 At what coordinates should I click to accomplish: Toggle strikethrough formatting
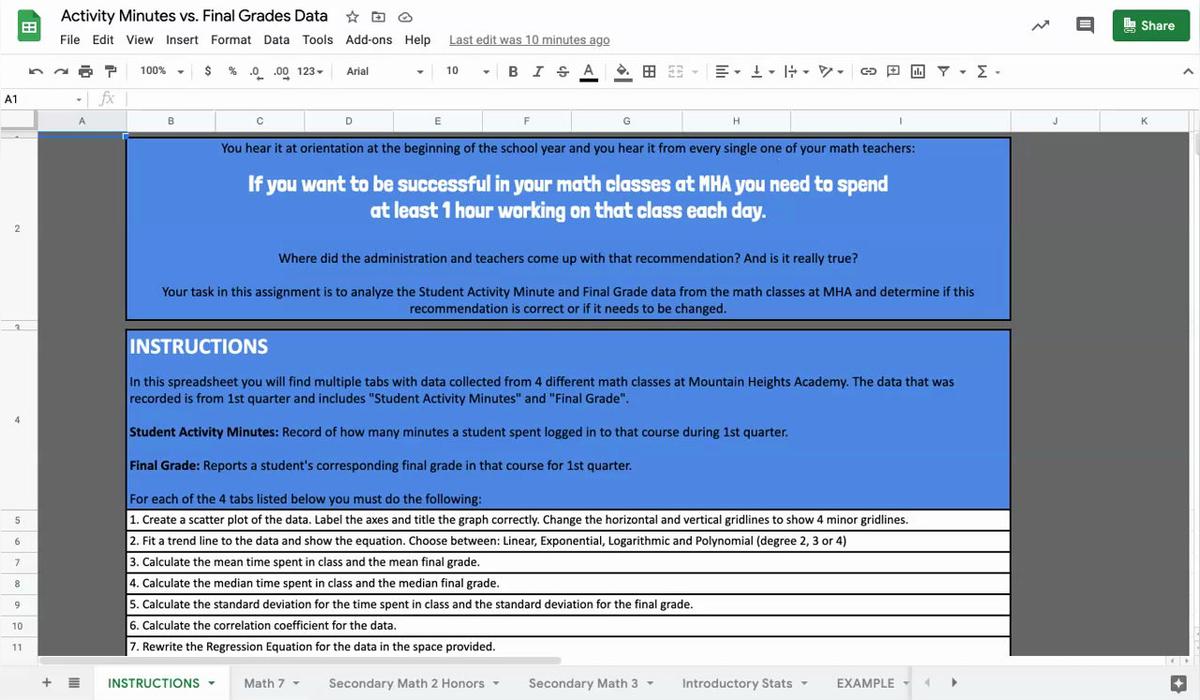coord(562,71)
